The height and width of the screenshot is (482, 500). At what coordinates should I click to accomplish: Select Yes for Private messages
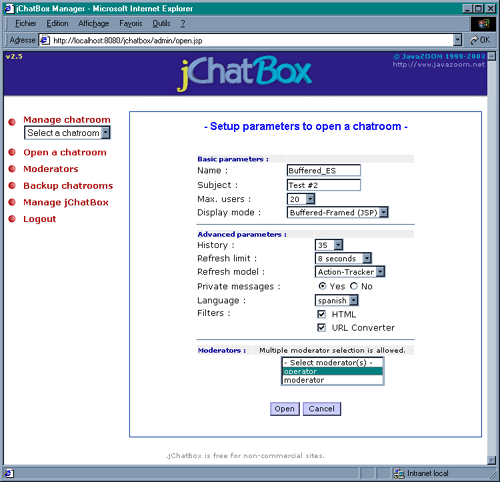(322, 286)
